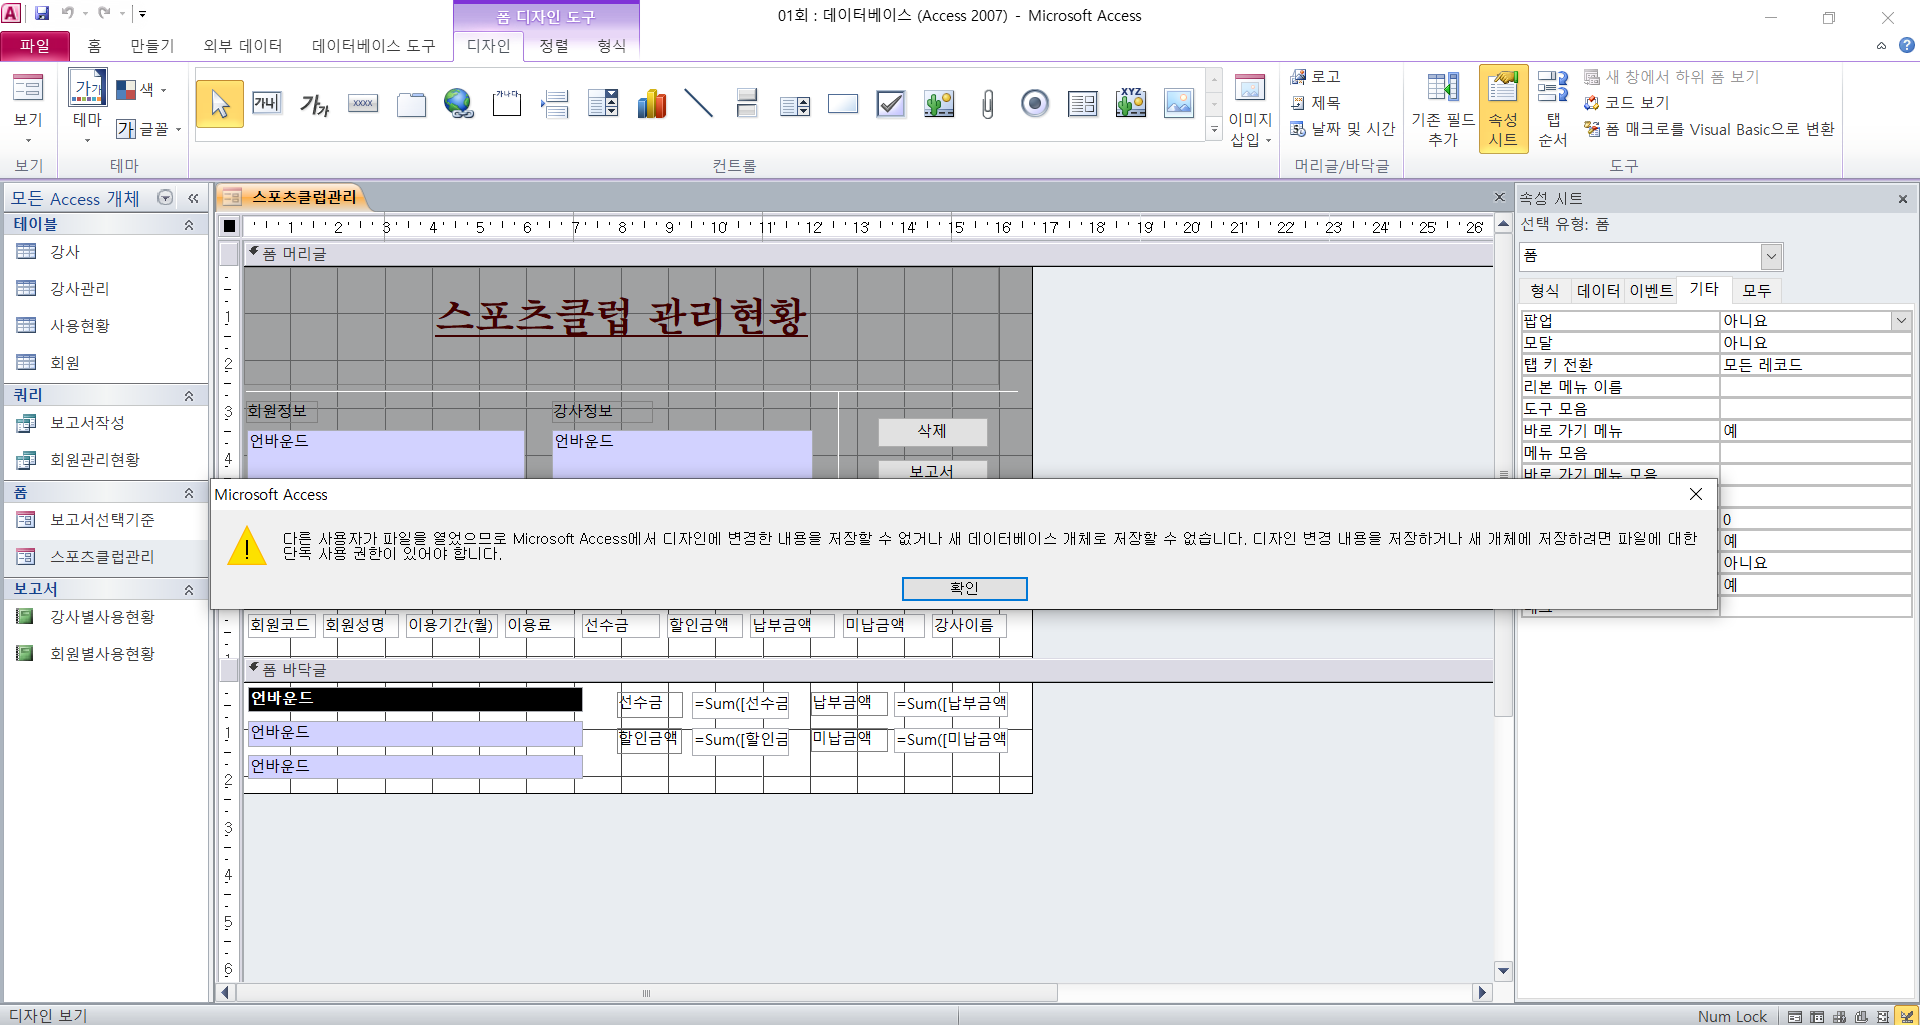
Task: Select the option button control
Action: [1035, 103]
